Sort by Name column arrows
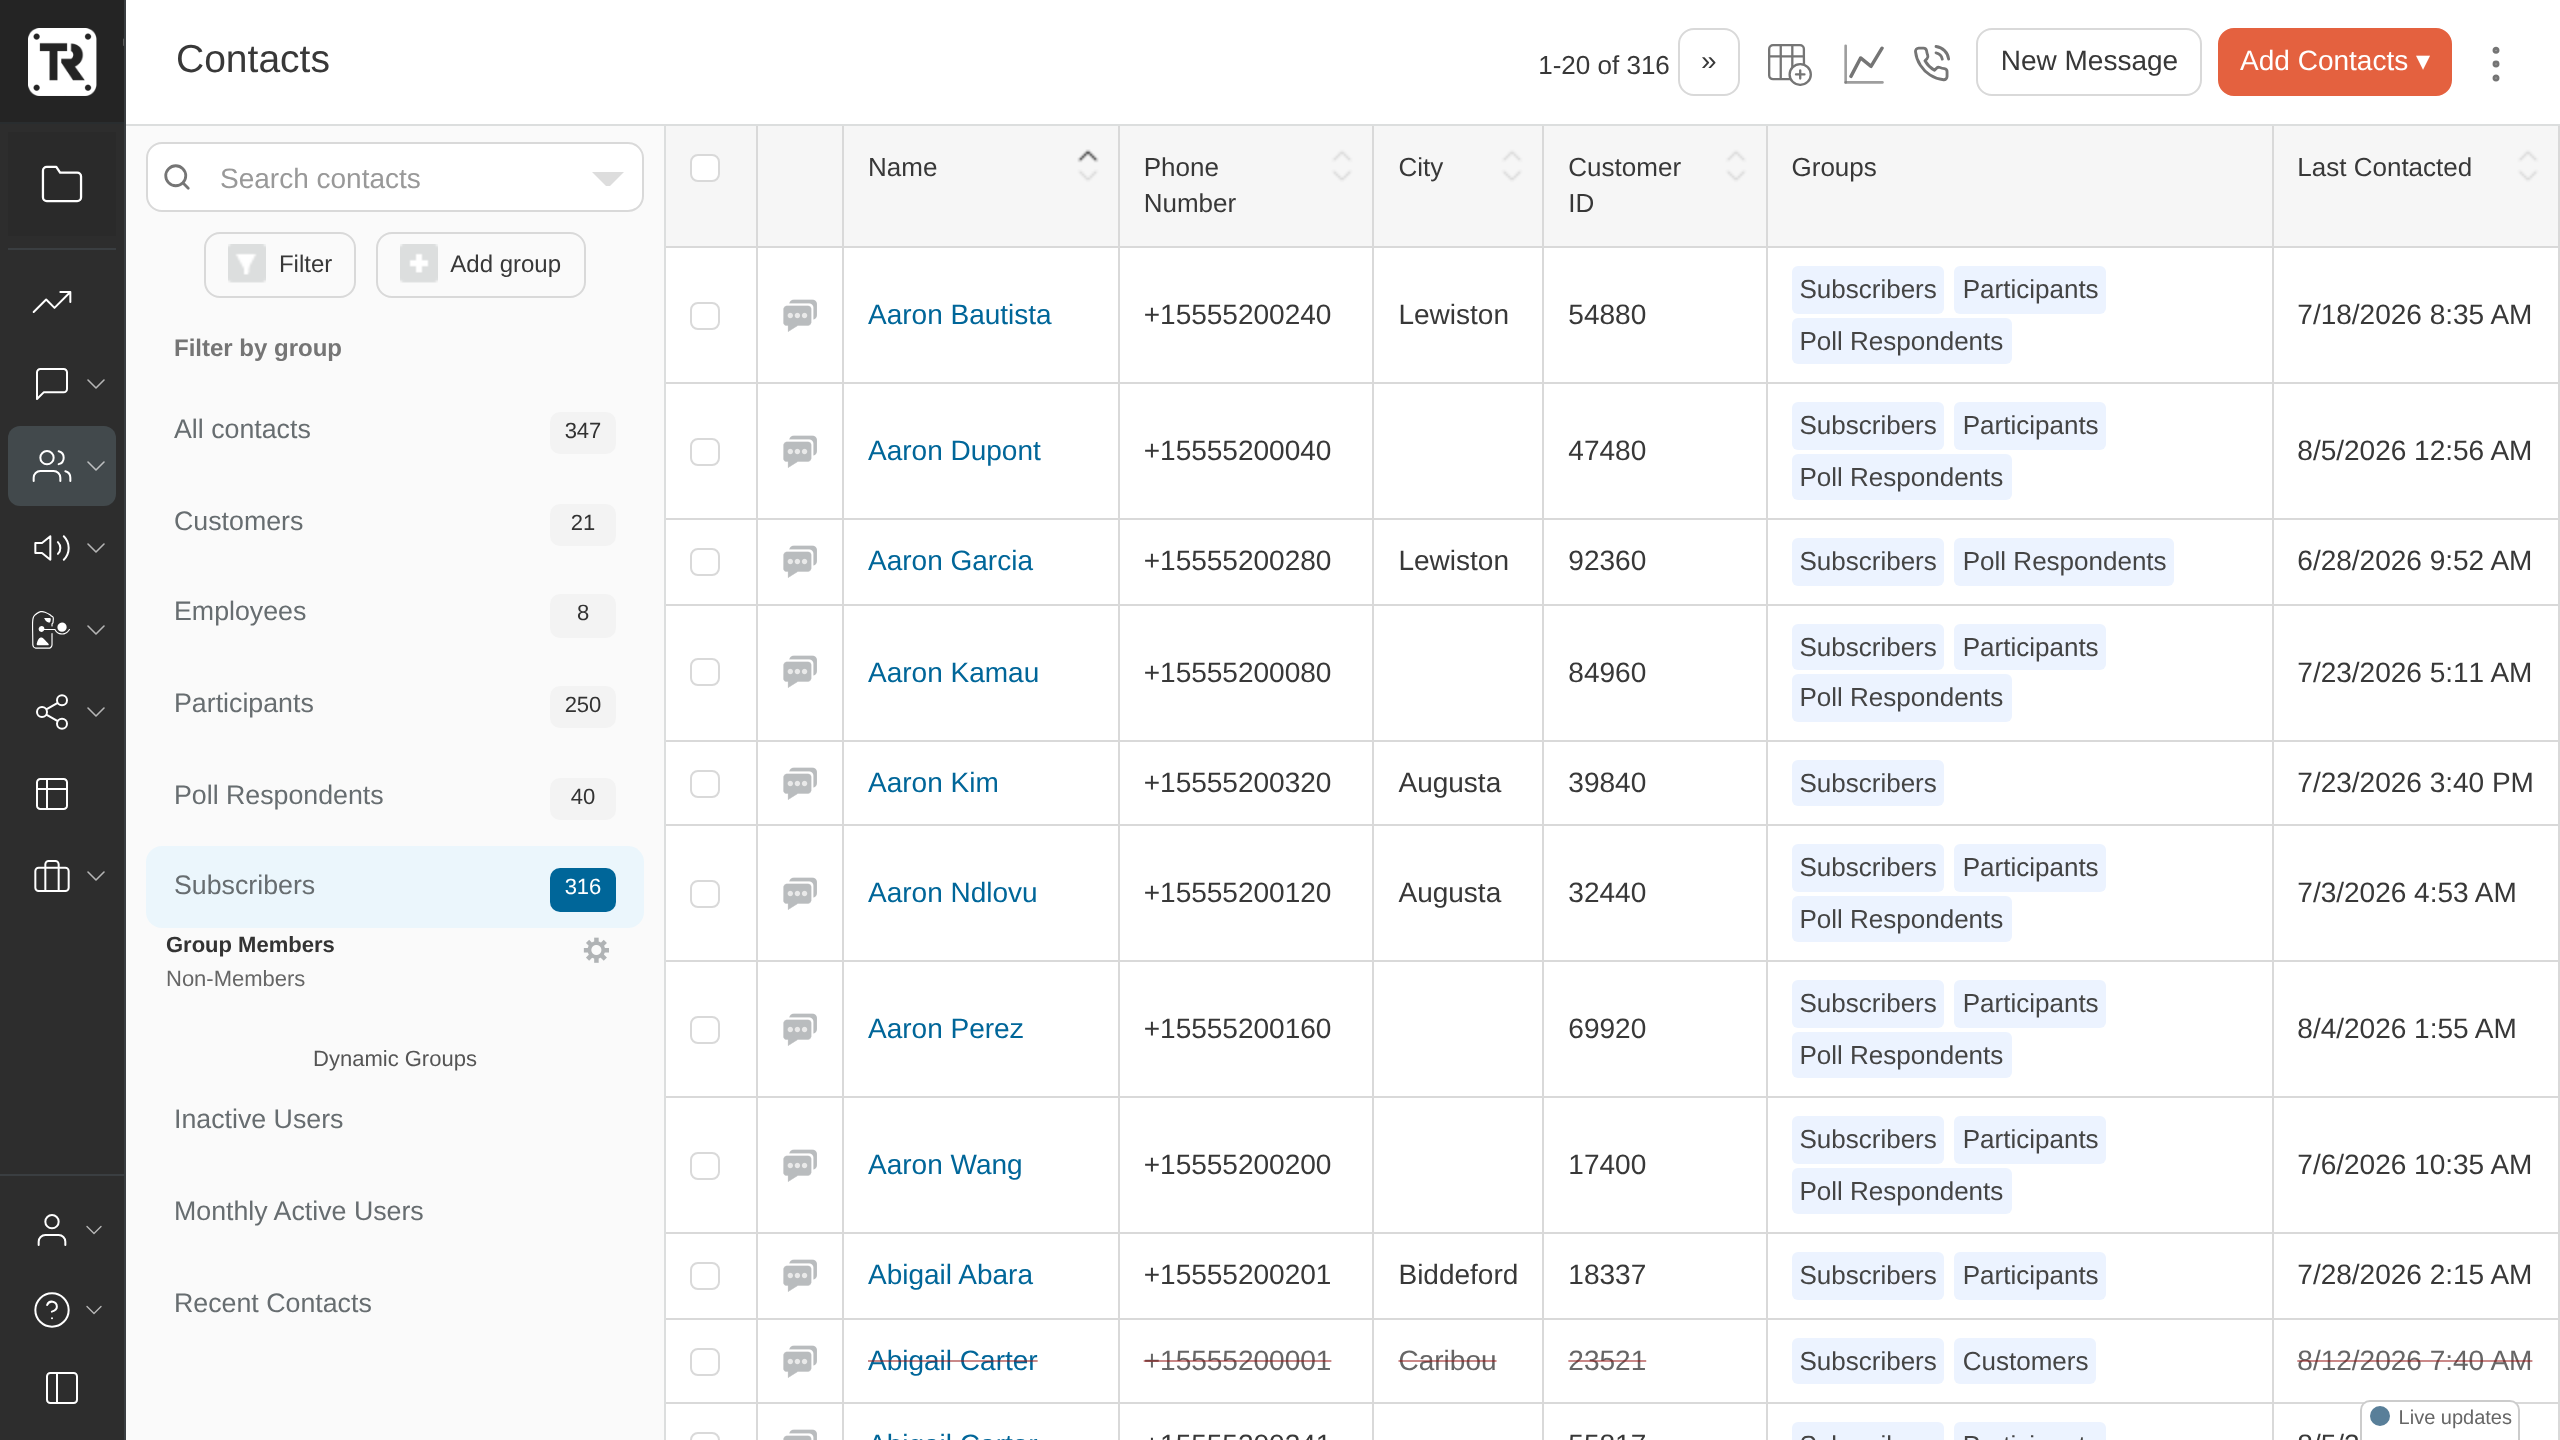This screenshot has height=1440, width=2560. pos(1088,166)
